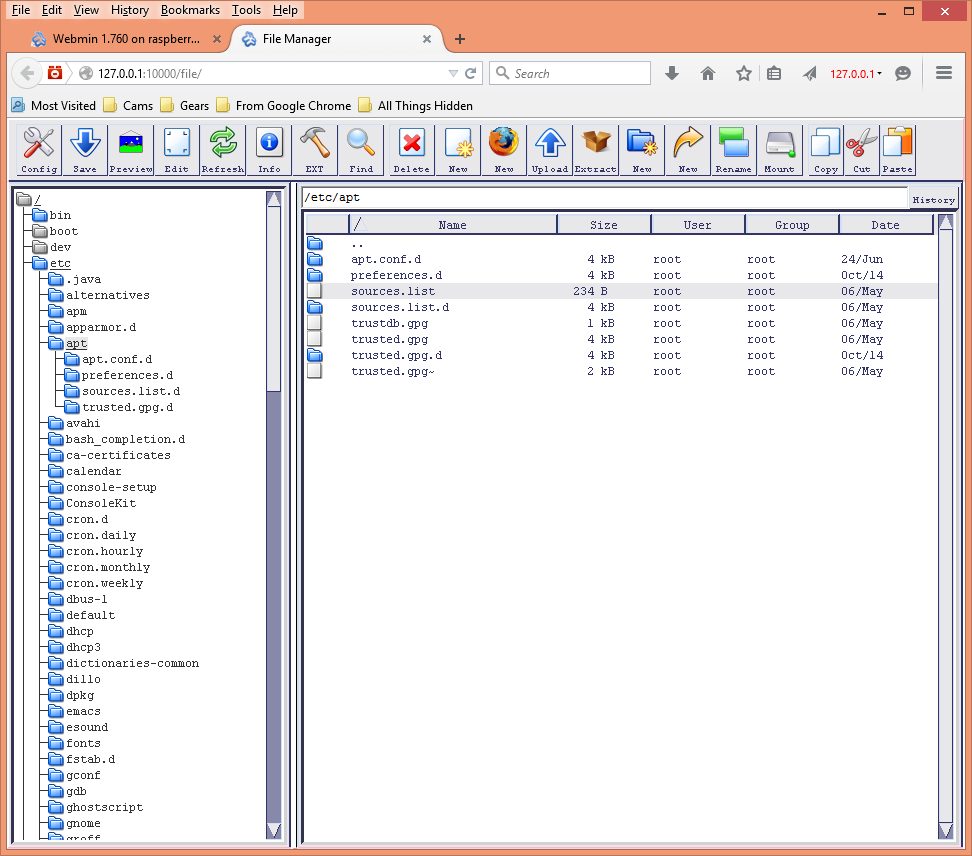Screen dimensions: 972x856
Task: Click the History button beside path
Action: (x=933, y=200)
